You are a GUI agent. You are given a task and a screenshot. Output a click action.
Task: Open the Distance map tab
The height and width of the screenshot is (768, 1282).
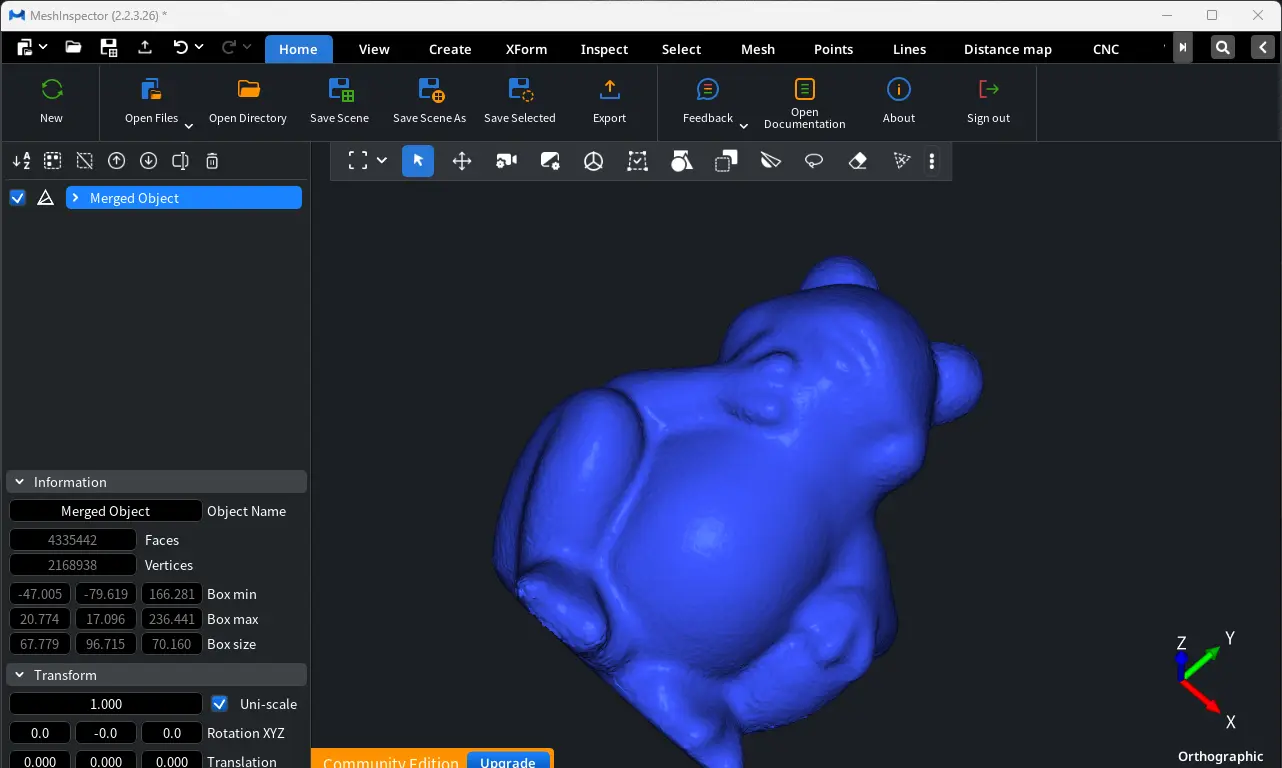pyautogui.click(x=1007, y=49)
